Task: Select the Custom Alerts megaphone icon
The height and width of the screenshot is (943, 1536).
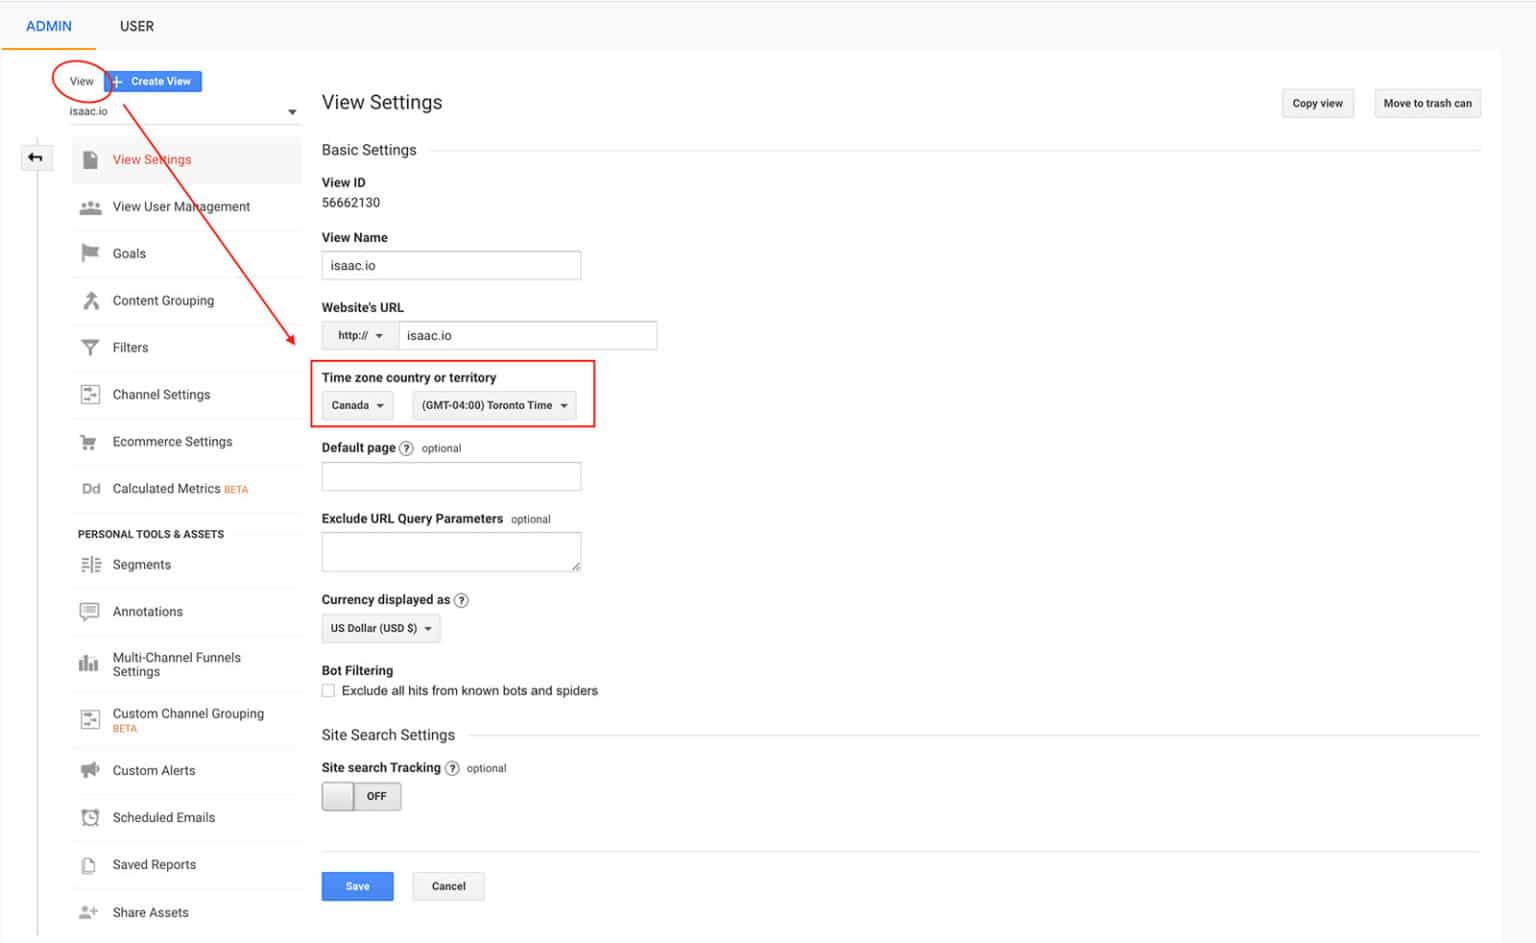Action: 89,770
